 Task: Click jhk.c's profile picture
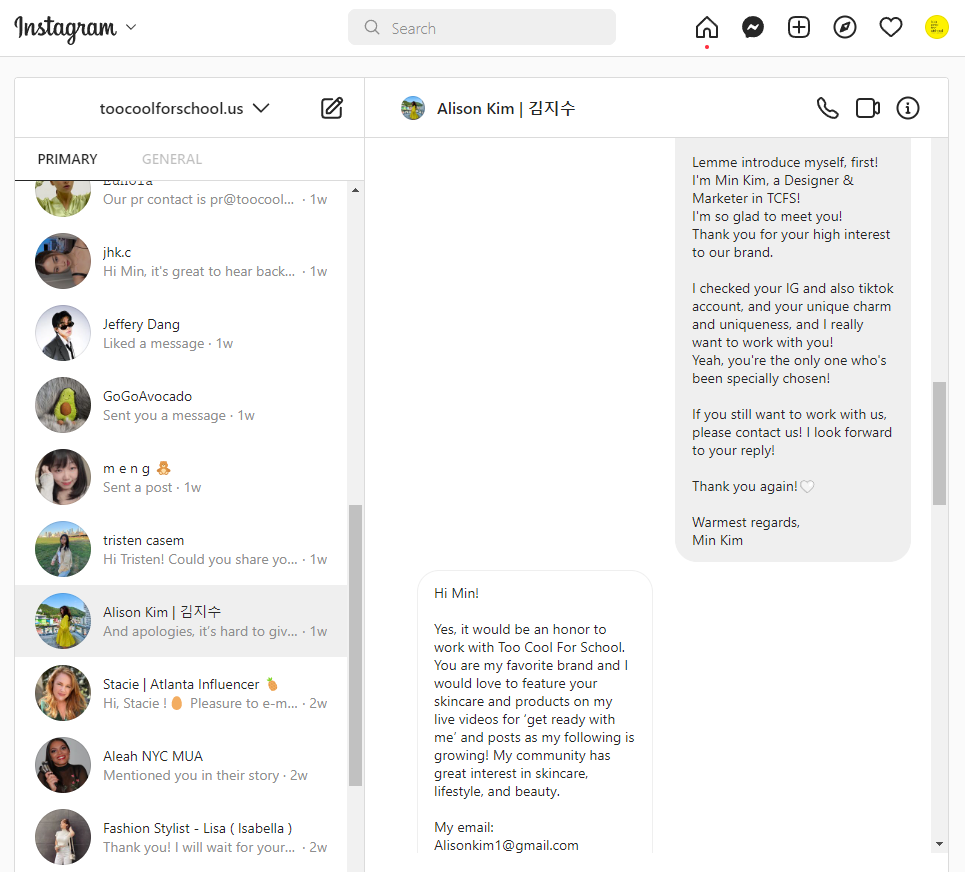point(63,261)
